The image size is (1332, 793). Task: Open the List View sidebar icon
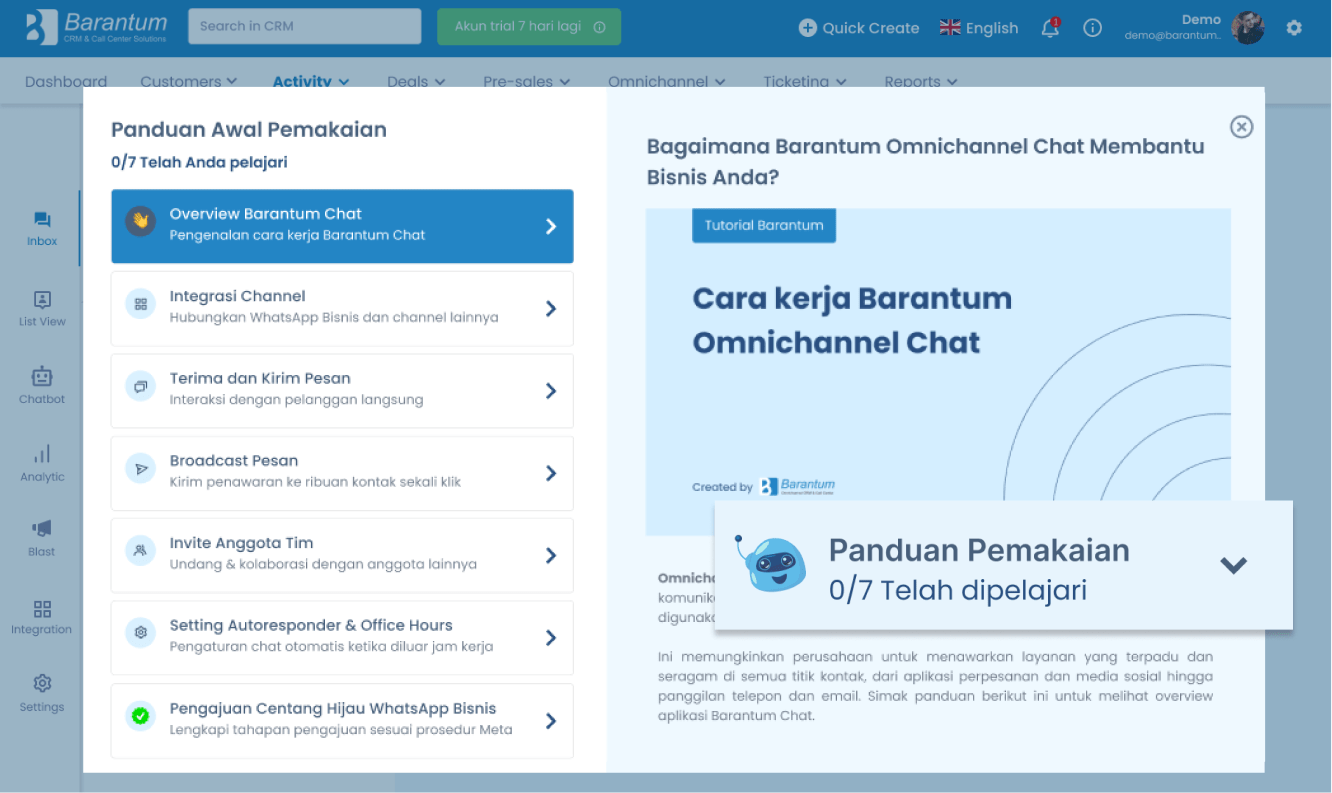coord(42,300)
